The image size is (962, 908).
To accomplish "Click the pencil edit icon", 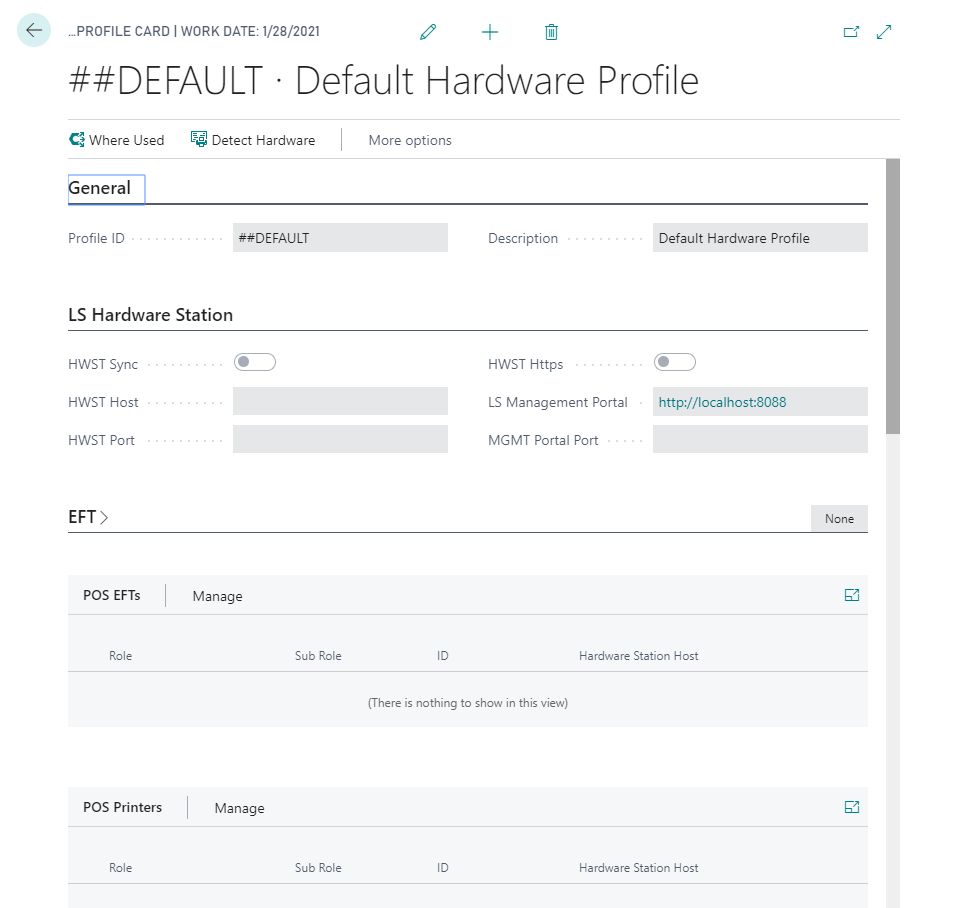I will [x=428, y=32].
